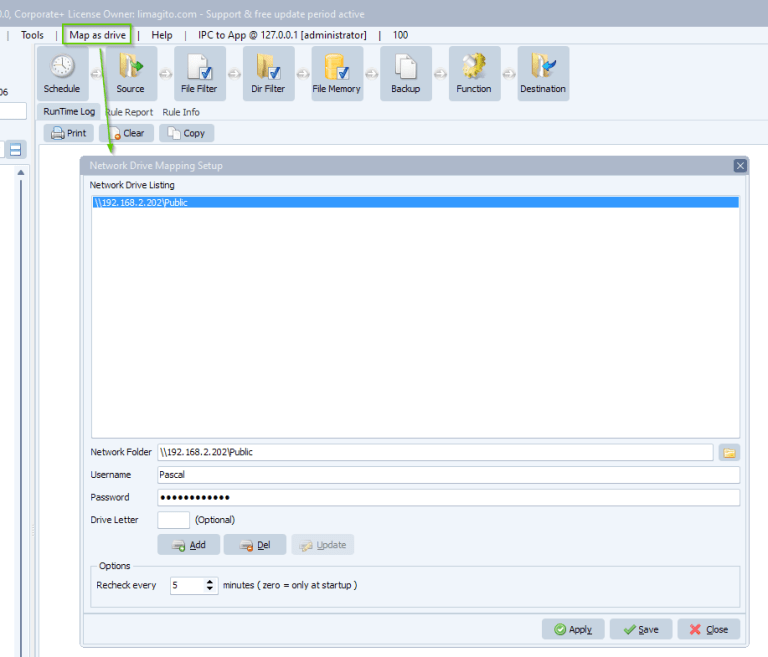
Task: Browse for network folder icon
Action: click(729, 453)
